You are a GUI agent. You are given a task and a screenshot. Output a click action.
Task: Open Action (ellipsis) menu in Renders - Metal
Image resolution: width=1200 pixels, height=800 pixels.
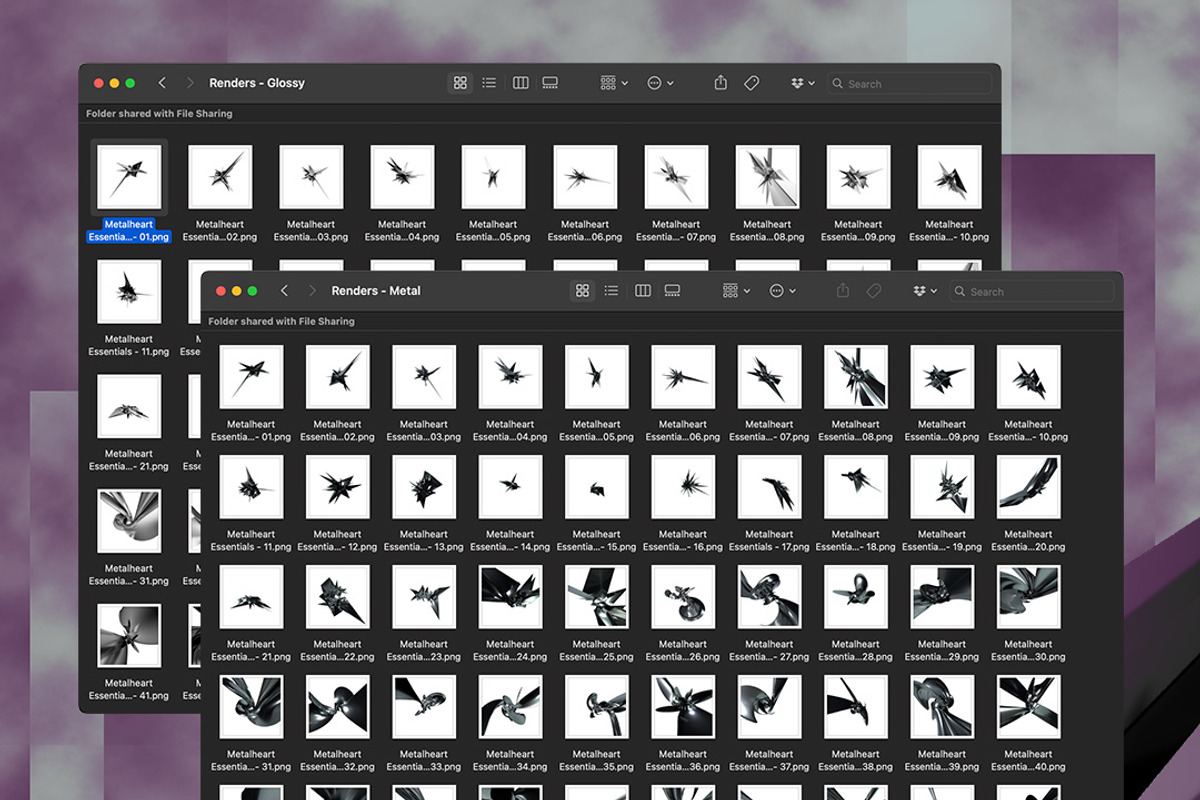(783, 291)
